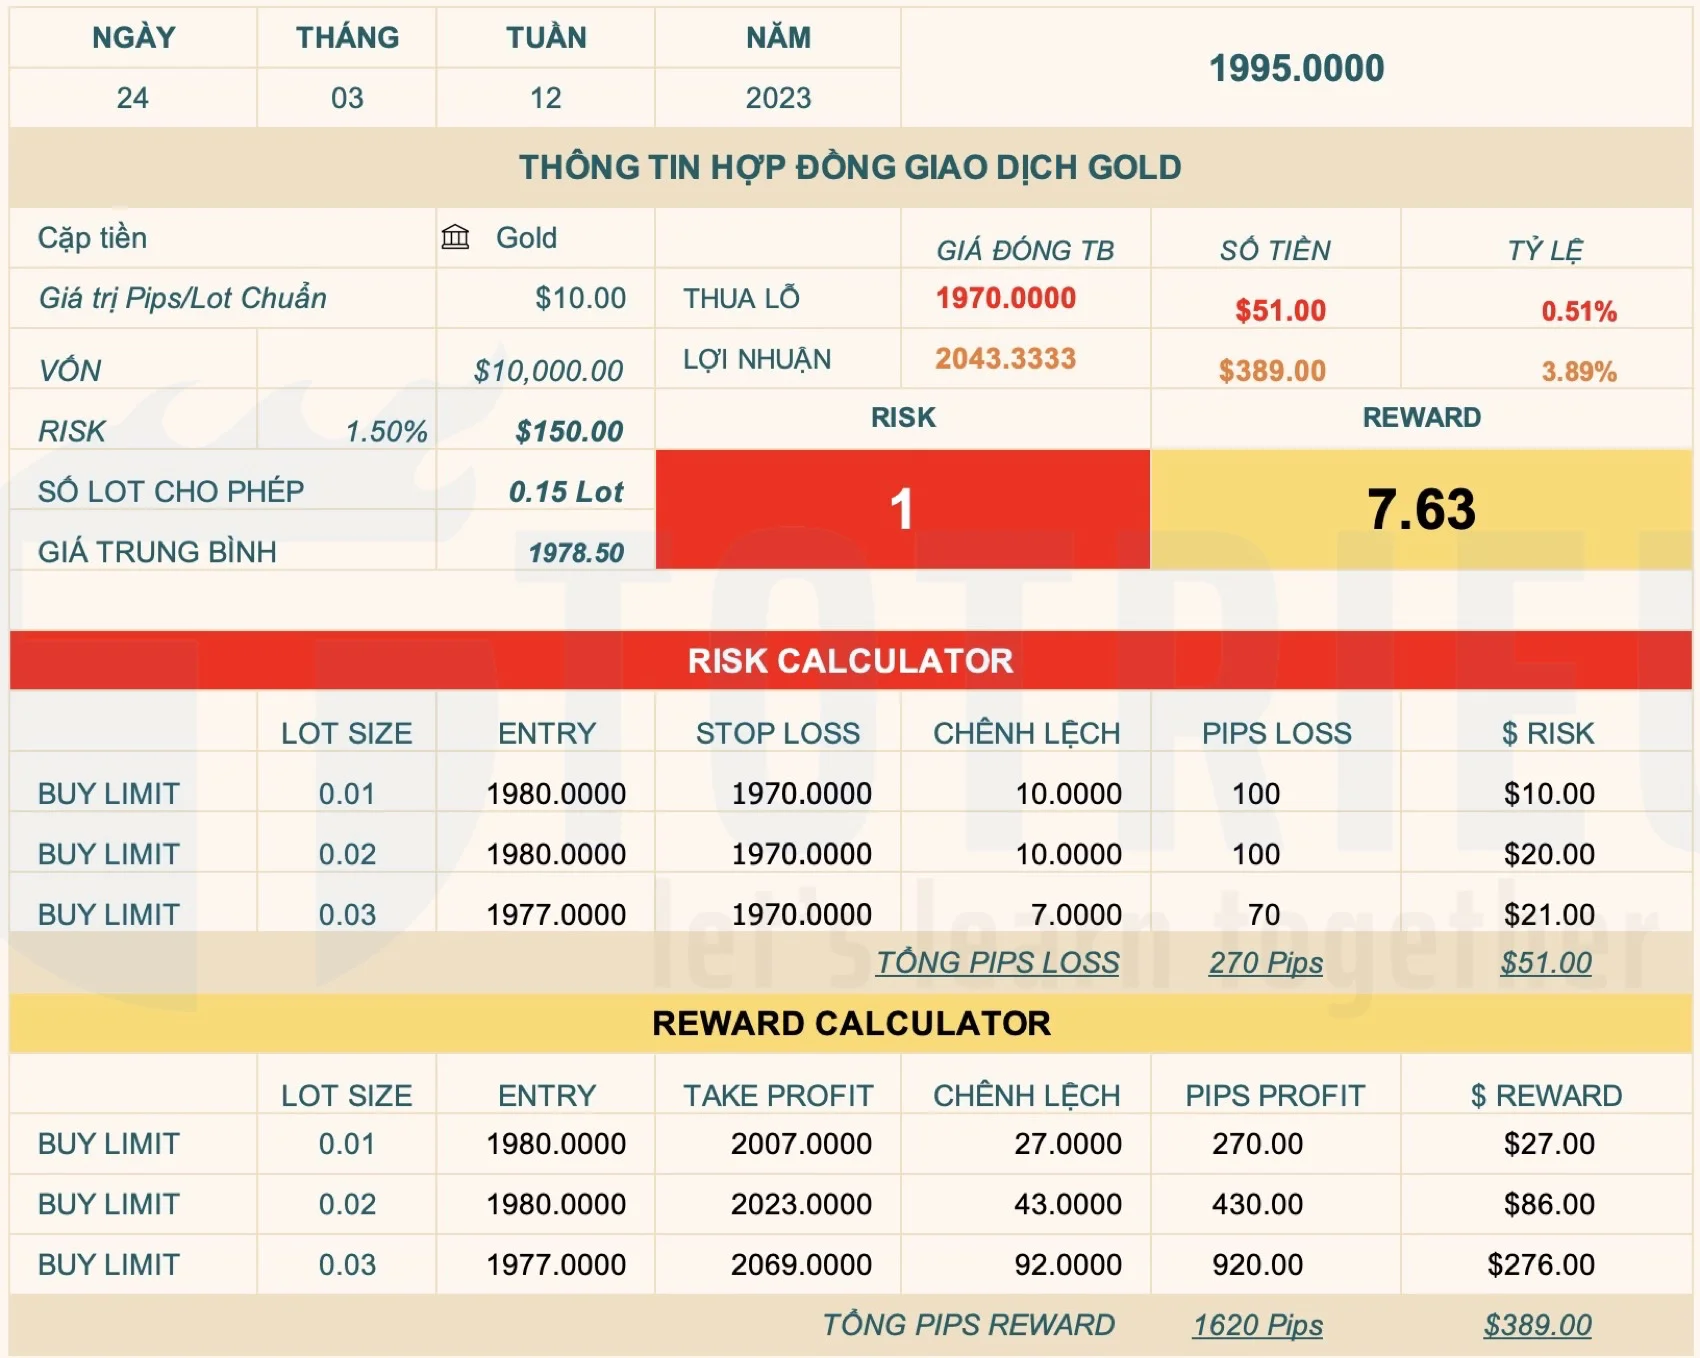Screen dimensions: 1700x1358
Task: Select the Gold currency pair cell
Action: pyautogui.click(x=524, y=238)
